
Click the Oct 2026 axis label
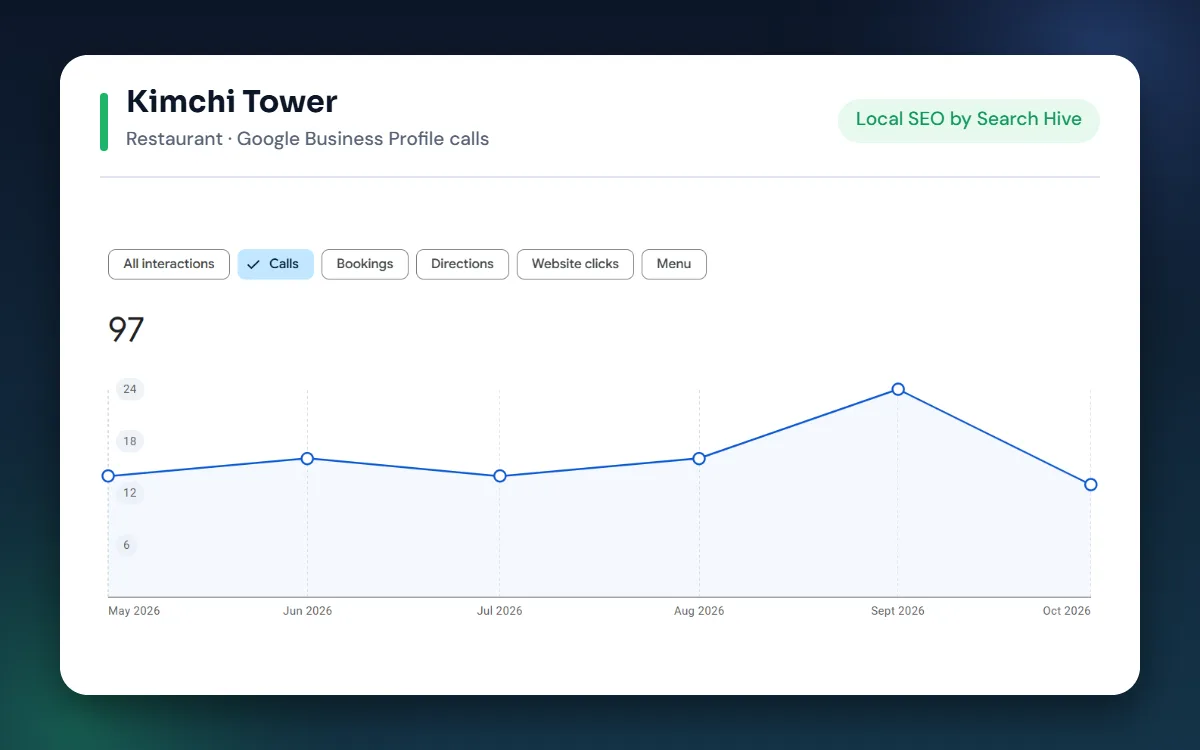point(1067,611)
